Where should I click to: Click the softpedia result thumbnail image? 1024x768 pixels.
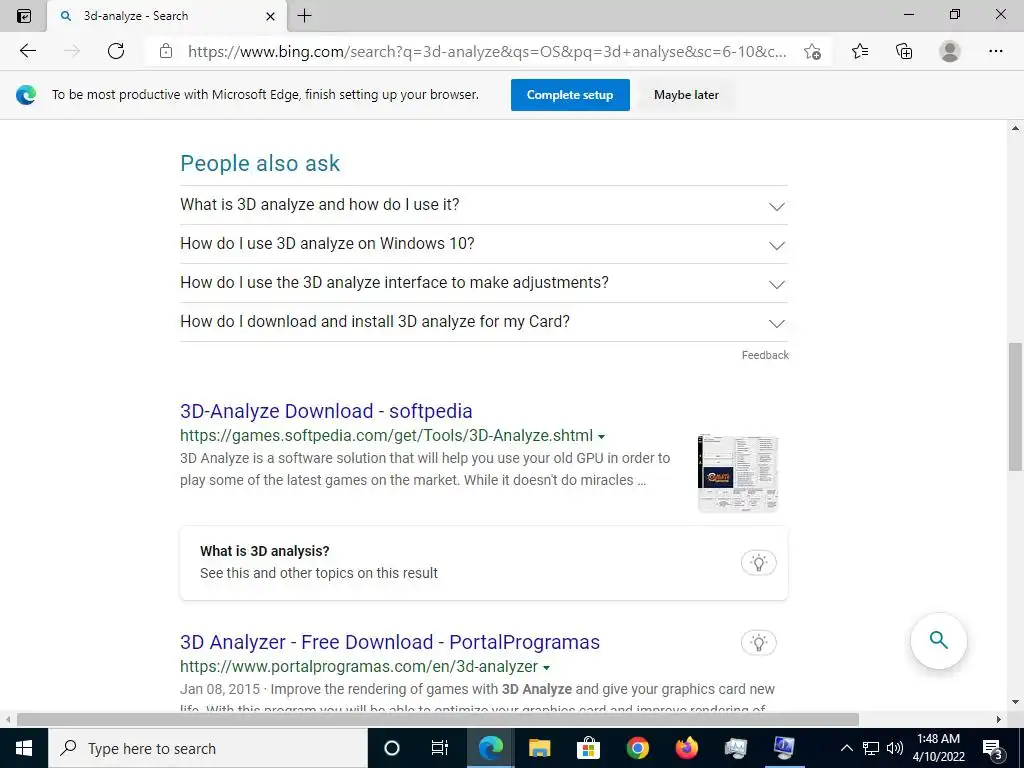coord(738,473)
